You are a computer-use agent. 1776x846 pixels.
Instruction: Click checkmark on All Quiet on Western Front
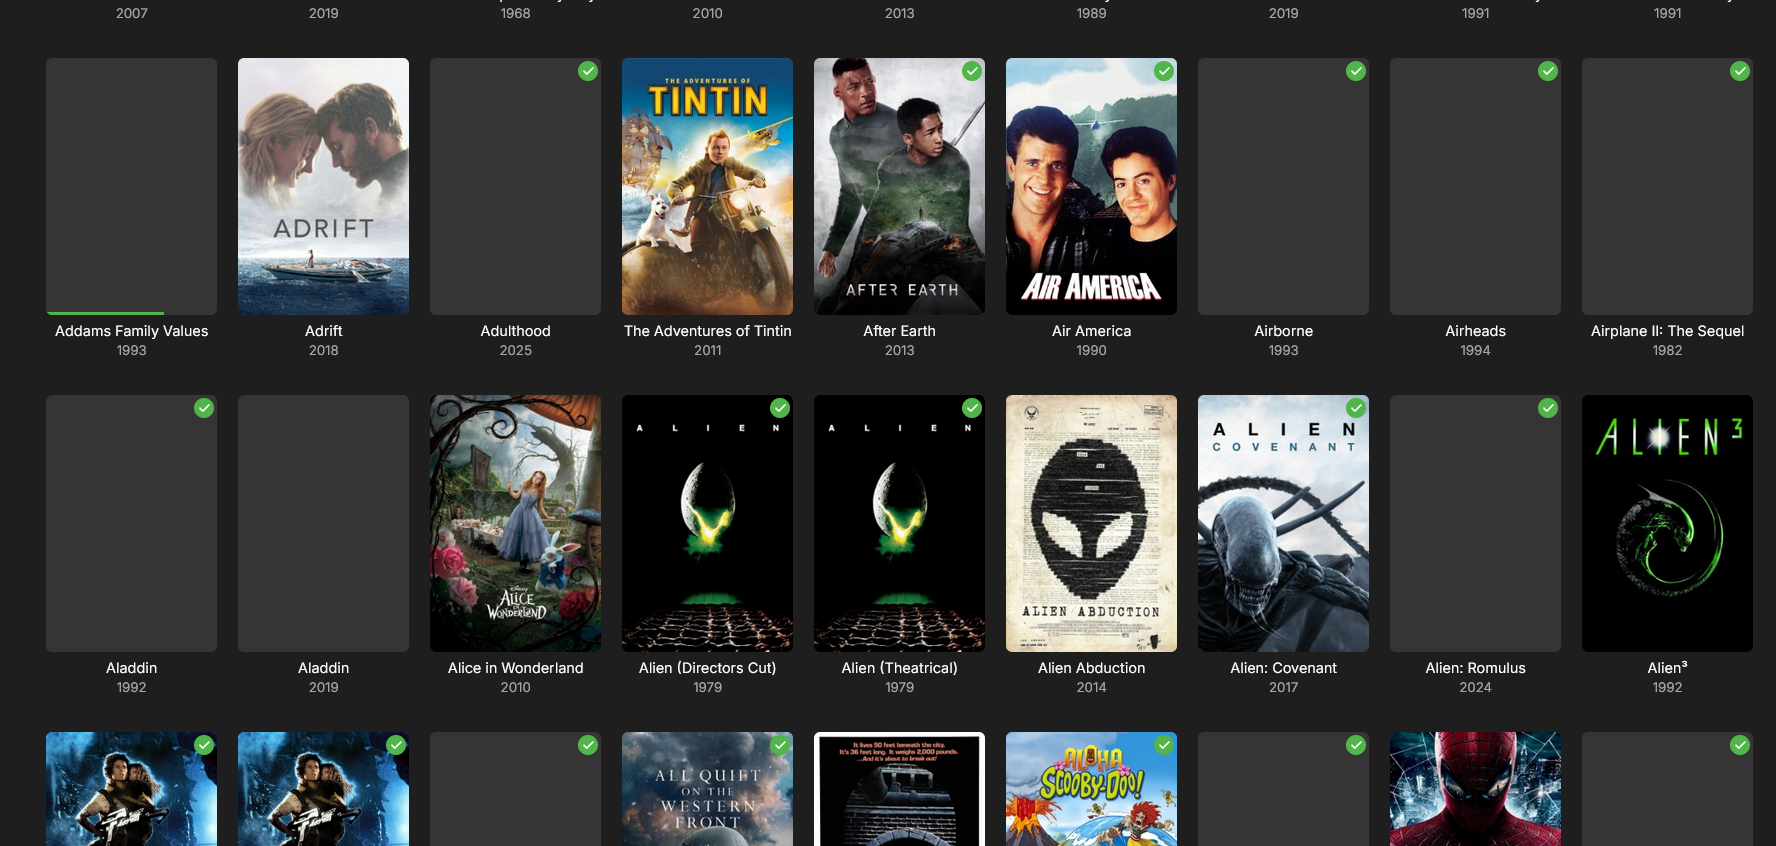(780, 745)
